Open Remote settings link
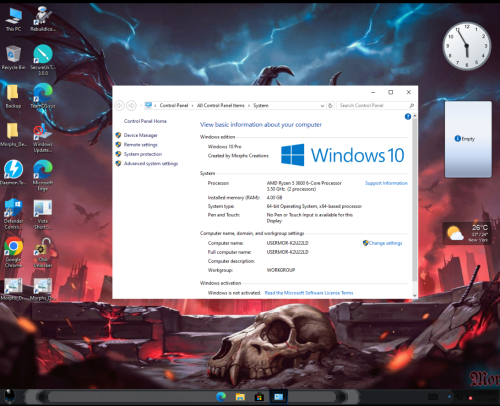The width and height of the screenshot is (500, 406). click(140, 145)
